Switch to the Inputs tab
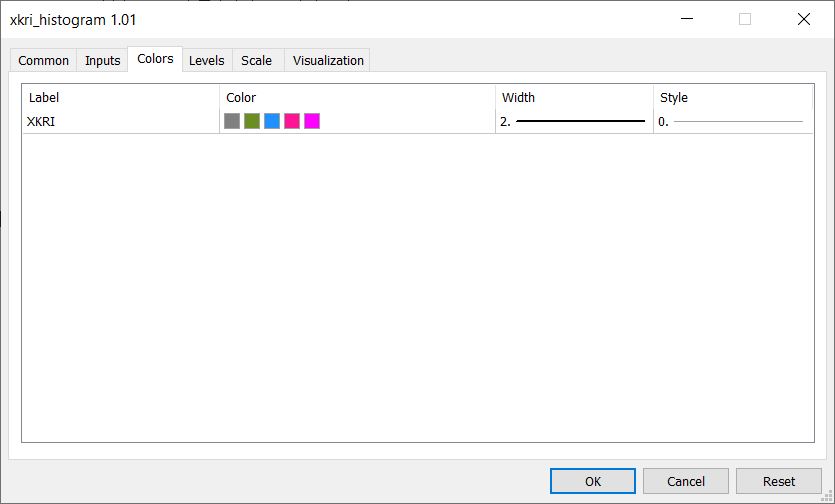This screenshot has height=504, width=835. click(102, 60)
